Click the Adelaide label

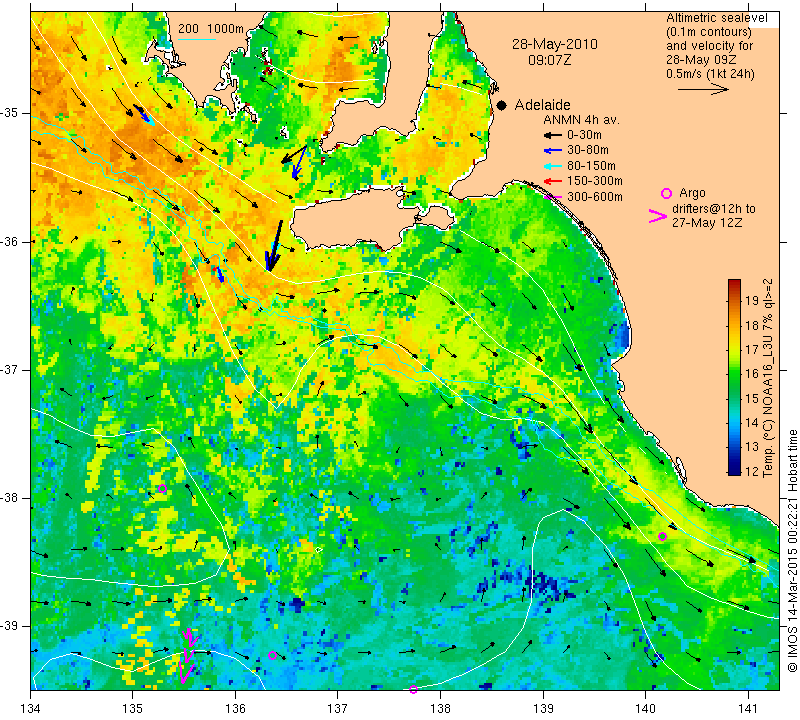pos(542,105)
